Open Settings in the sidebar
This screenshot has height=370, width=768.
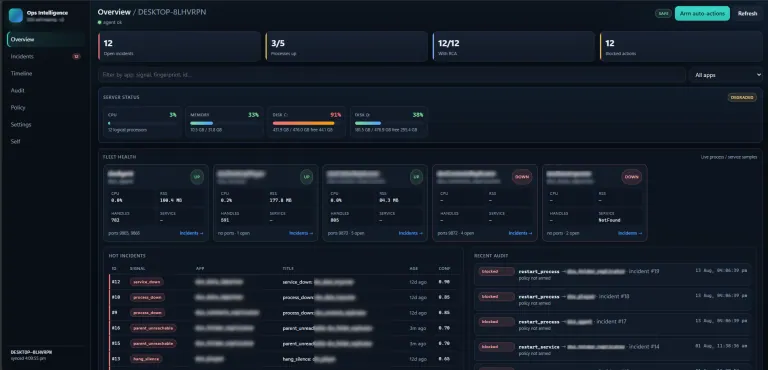[46, 124]
